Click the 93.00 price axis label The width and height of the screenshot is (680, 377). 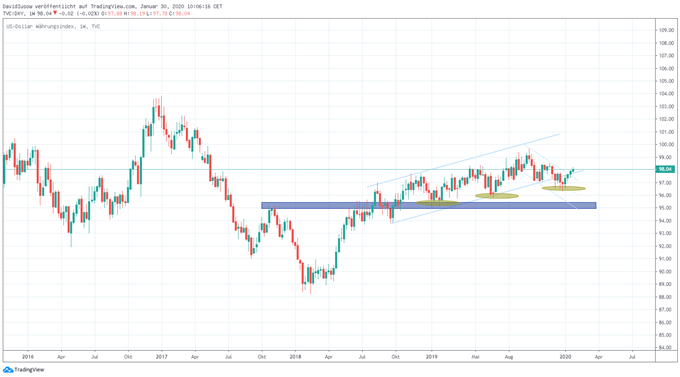click(x=666, y=233)
